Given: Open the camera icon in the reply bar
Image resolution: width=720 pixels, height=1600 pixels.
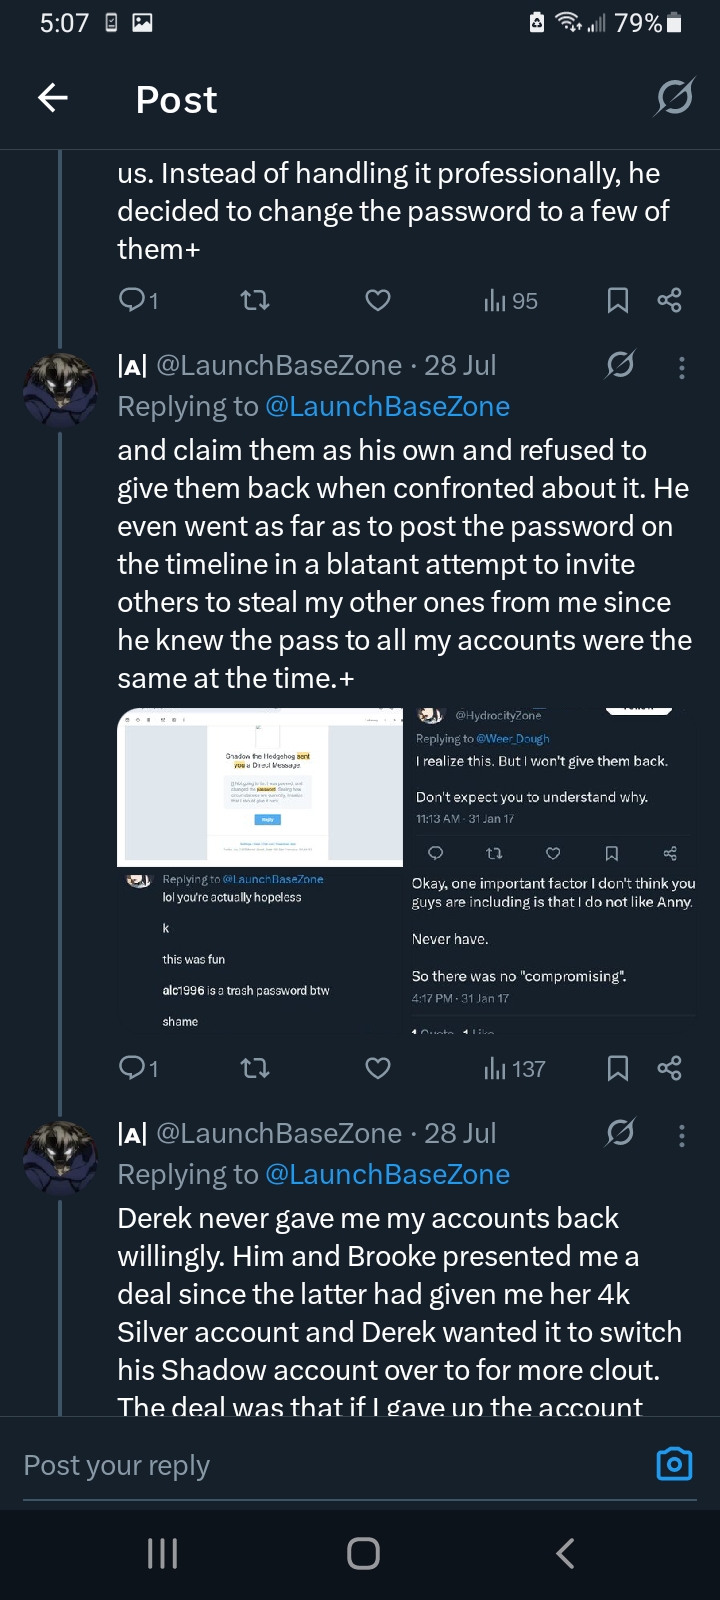Looking at the screenshot, I should [674, 1464].
